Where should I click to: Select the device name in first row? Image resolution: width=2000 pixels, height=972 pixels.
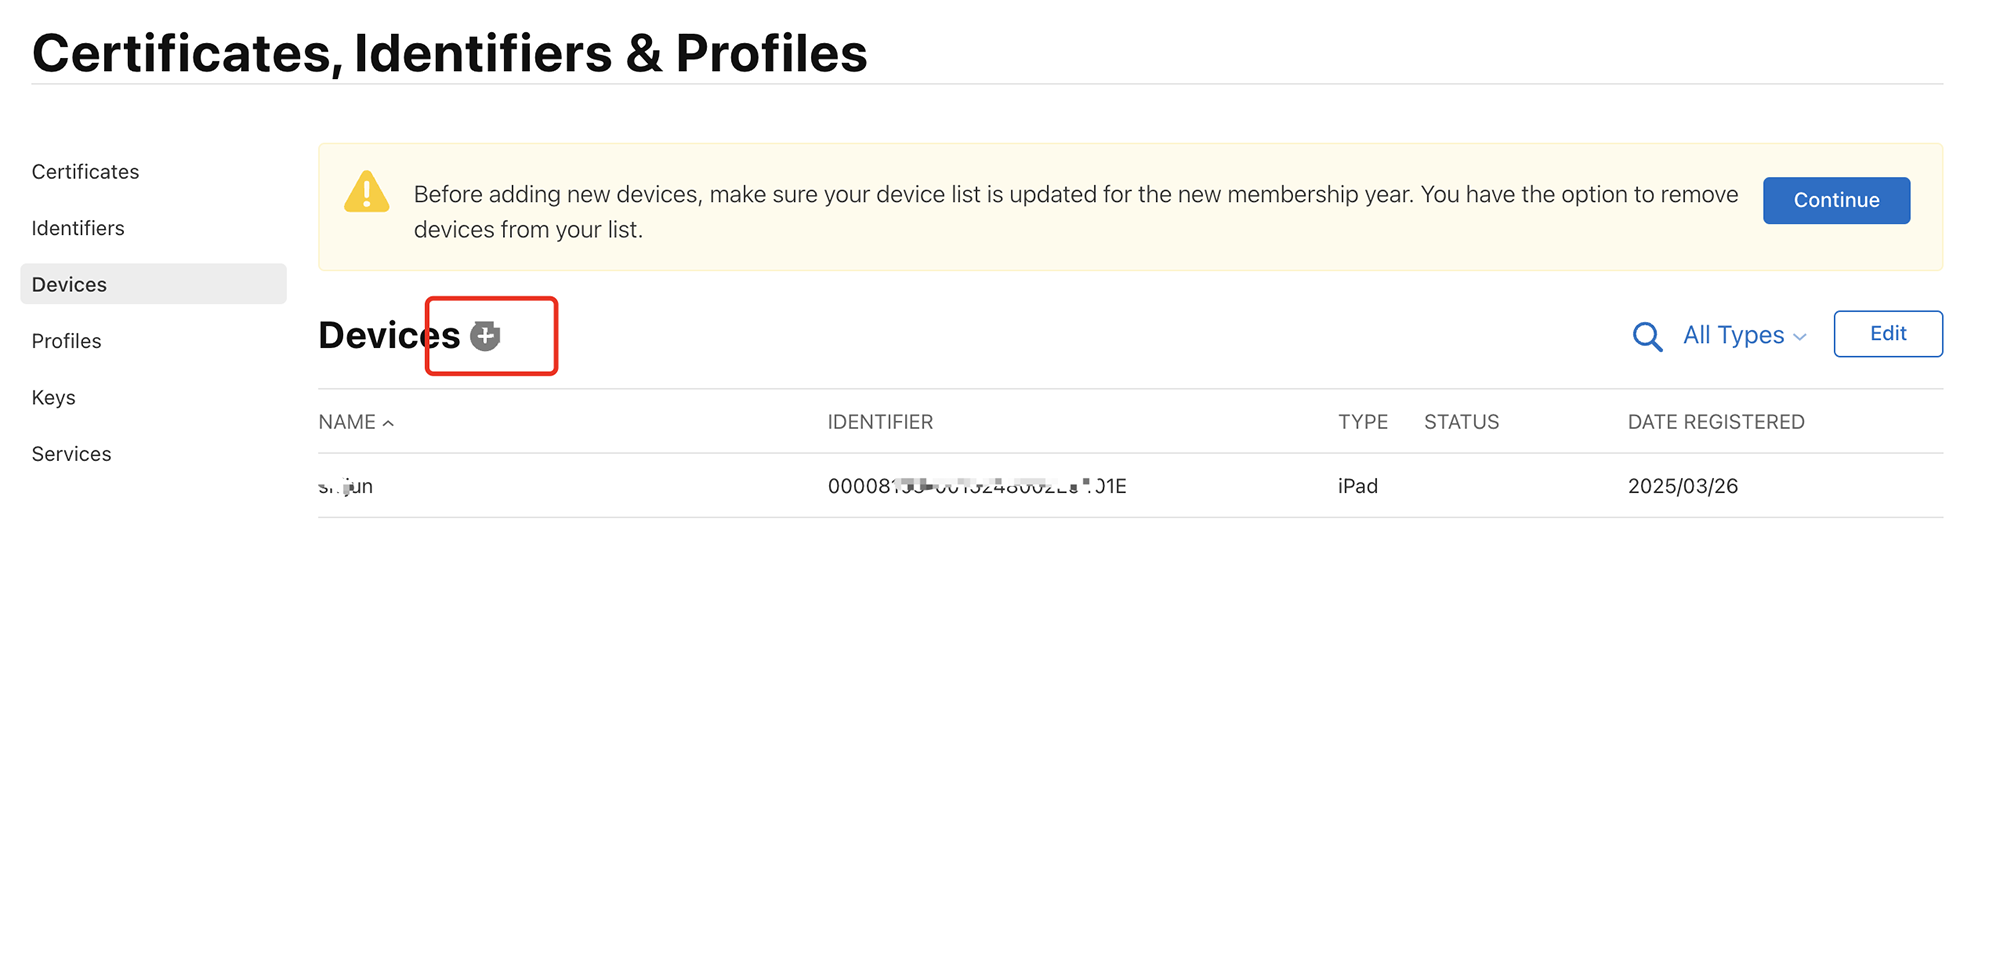click(346, 486)
